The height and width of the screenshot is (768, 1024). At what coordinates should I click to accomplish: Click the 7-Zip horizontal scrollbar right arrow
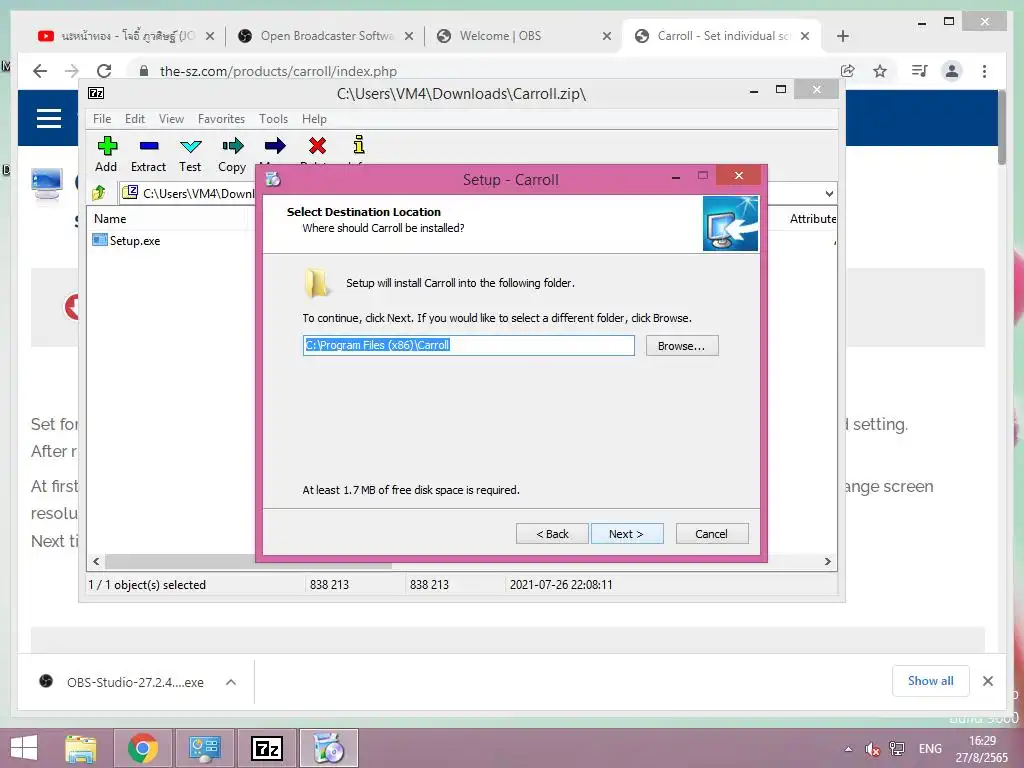pyautogui.click(x=828, y=562)
